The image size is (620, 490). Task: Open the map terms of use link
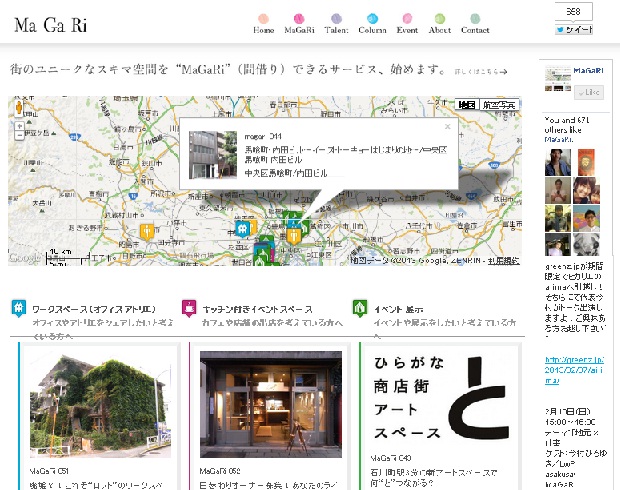coord(503,261)
